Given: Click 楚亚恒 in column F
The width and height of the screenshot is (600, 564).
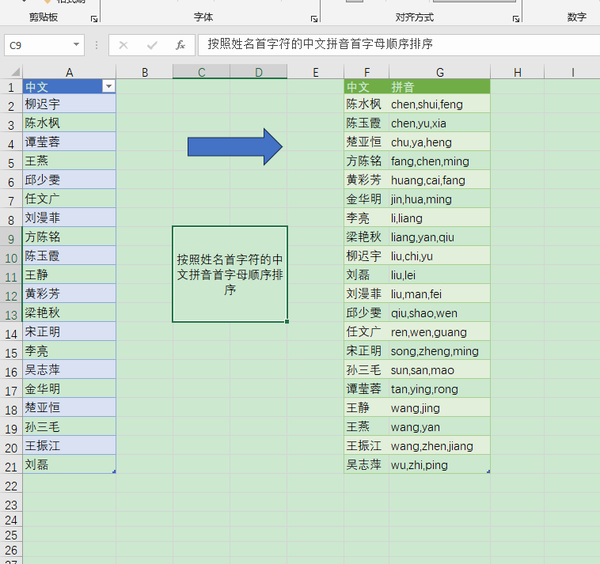Looking at the screenshot, I should pos(367,142).
